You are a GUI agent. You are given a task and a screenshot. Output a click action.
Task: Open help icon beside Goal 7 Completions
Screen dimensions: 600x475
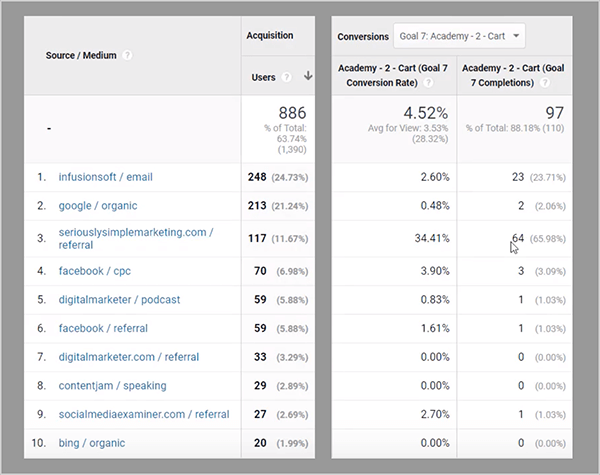pos(545,83)
